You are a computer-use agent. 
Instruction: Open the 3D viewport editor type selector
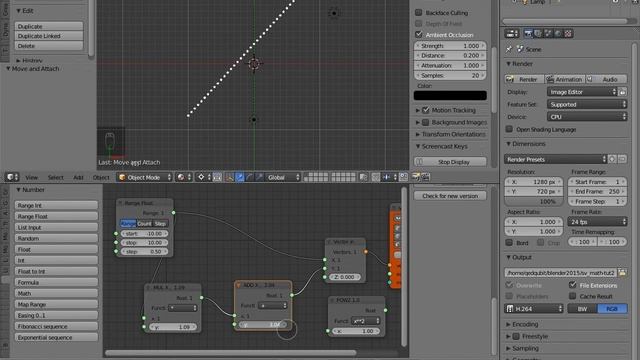click(x=12, y=177)
